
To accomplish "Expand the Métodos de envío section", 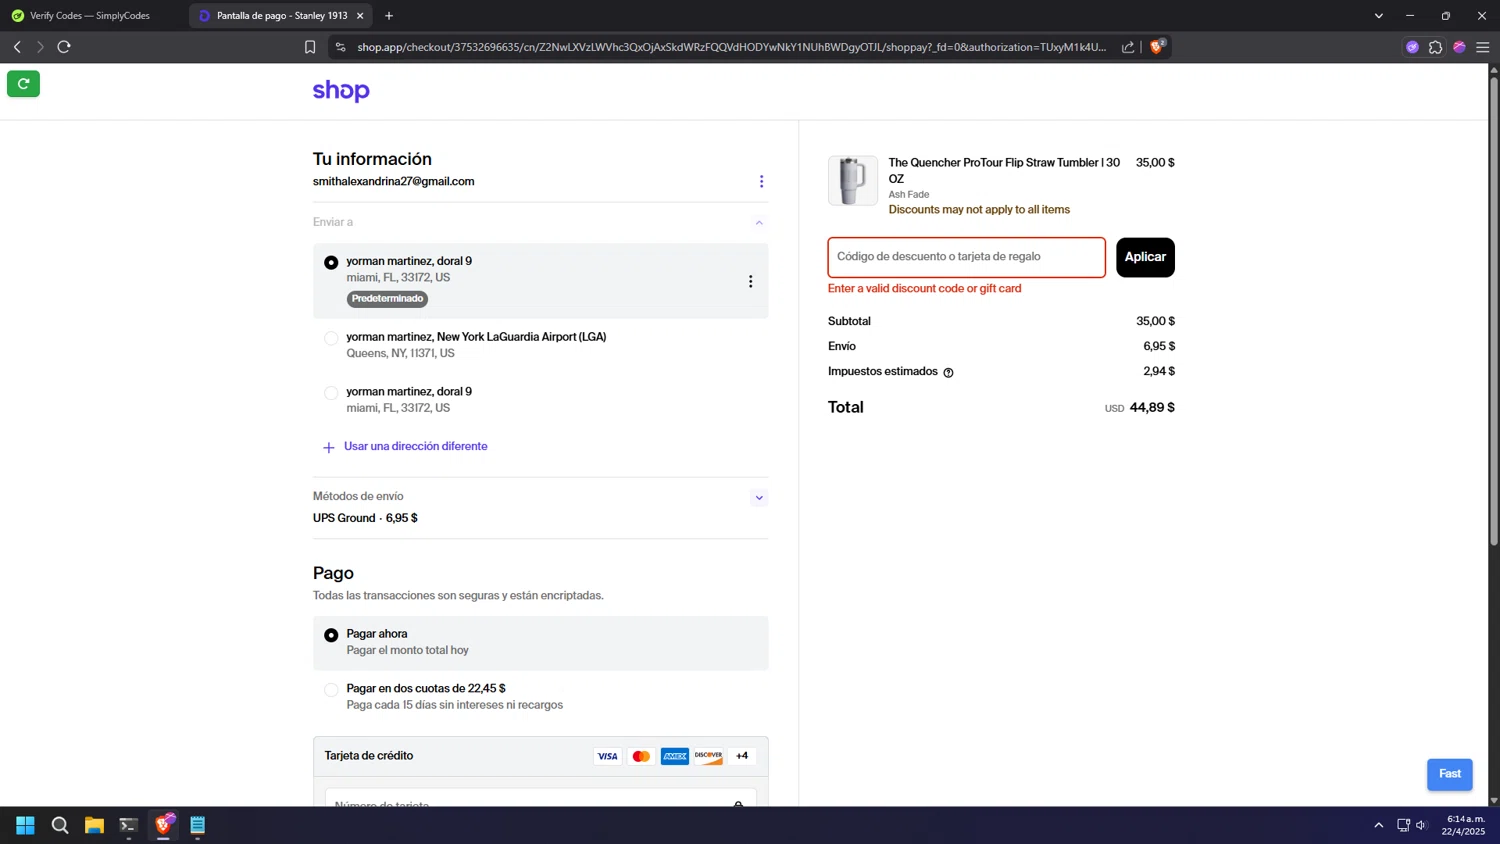I will [x=759, y=498].
